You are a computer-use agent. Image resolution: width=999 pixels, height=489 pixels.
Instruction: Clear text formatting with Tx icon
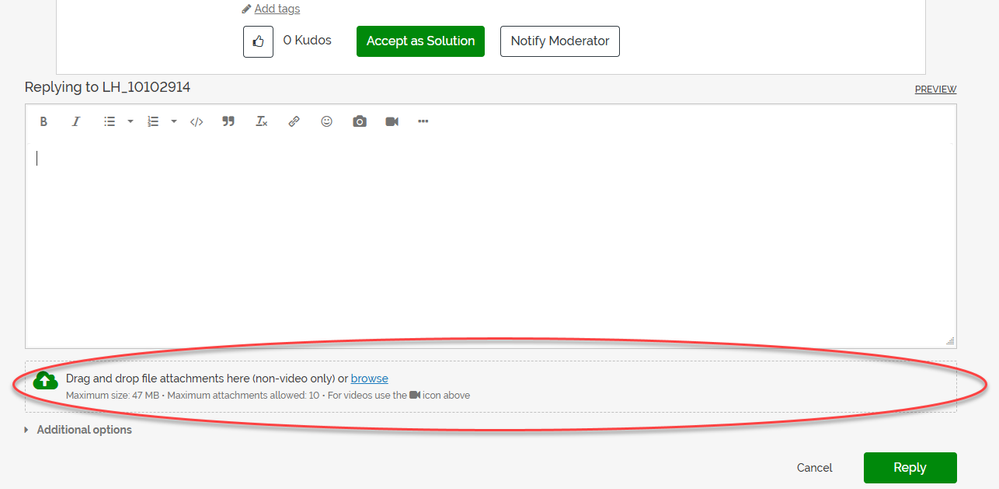(261, 122)
